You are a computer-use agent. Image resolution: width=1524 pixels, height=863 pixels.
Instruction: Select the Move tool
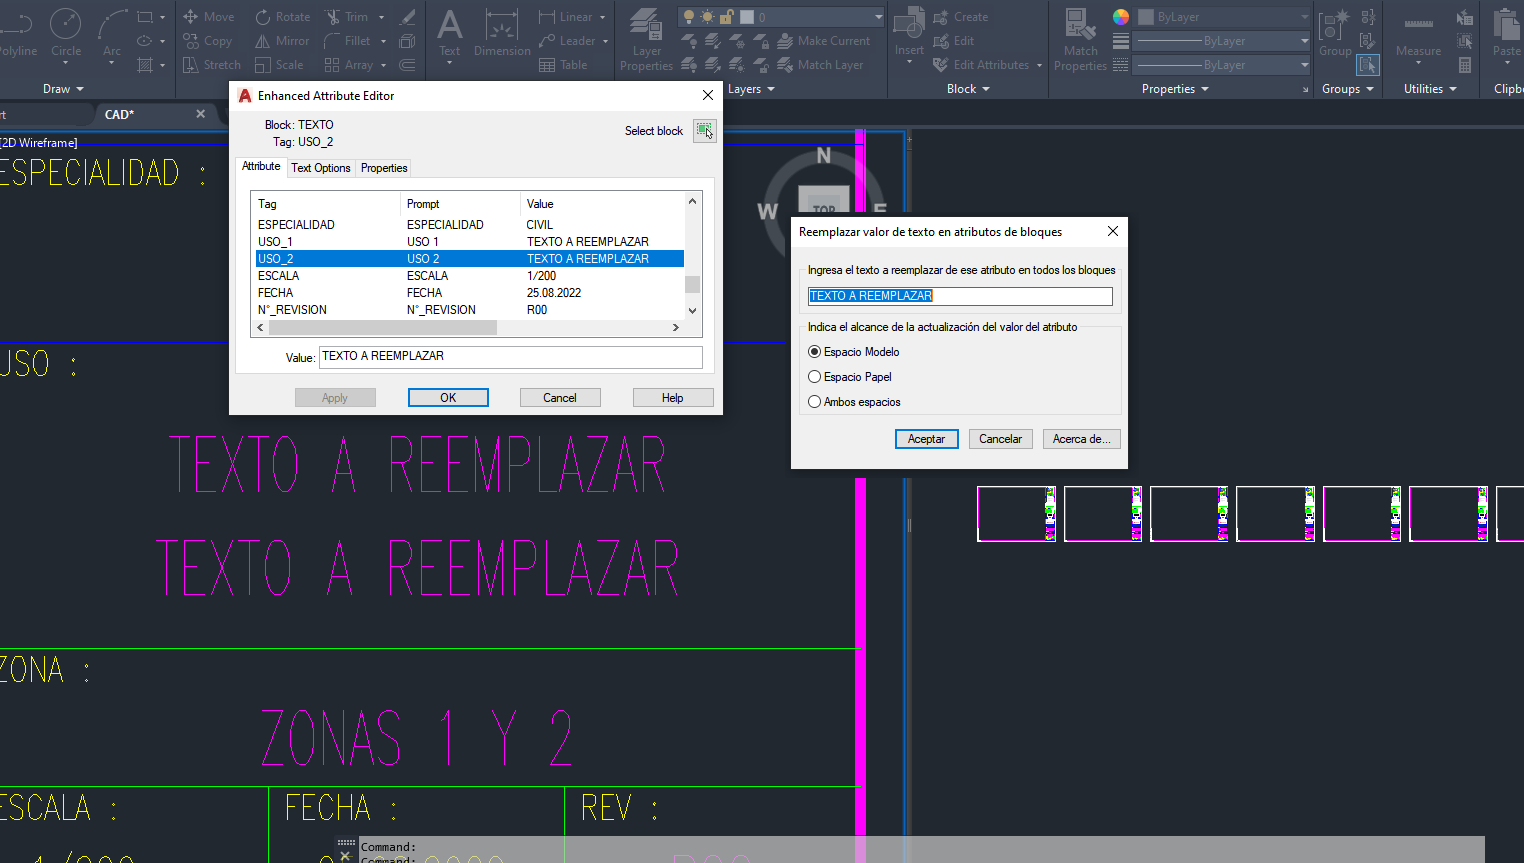tap(208, 16)
